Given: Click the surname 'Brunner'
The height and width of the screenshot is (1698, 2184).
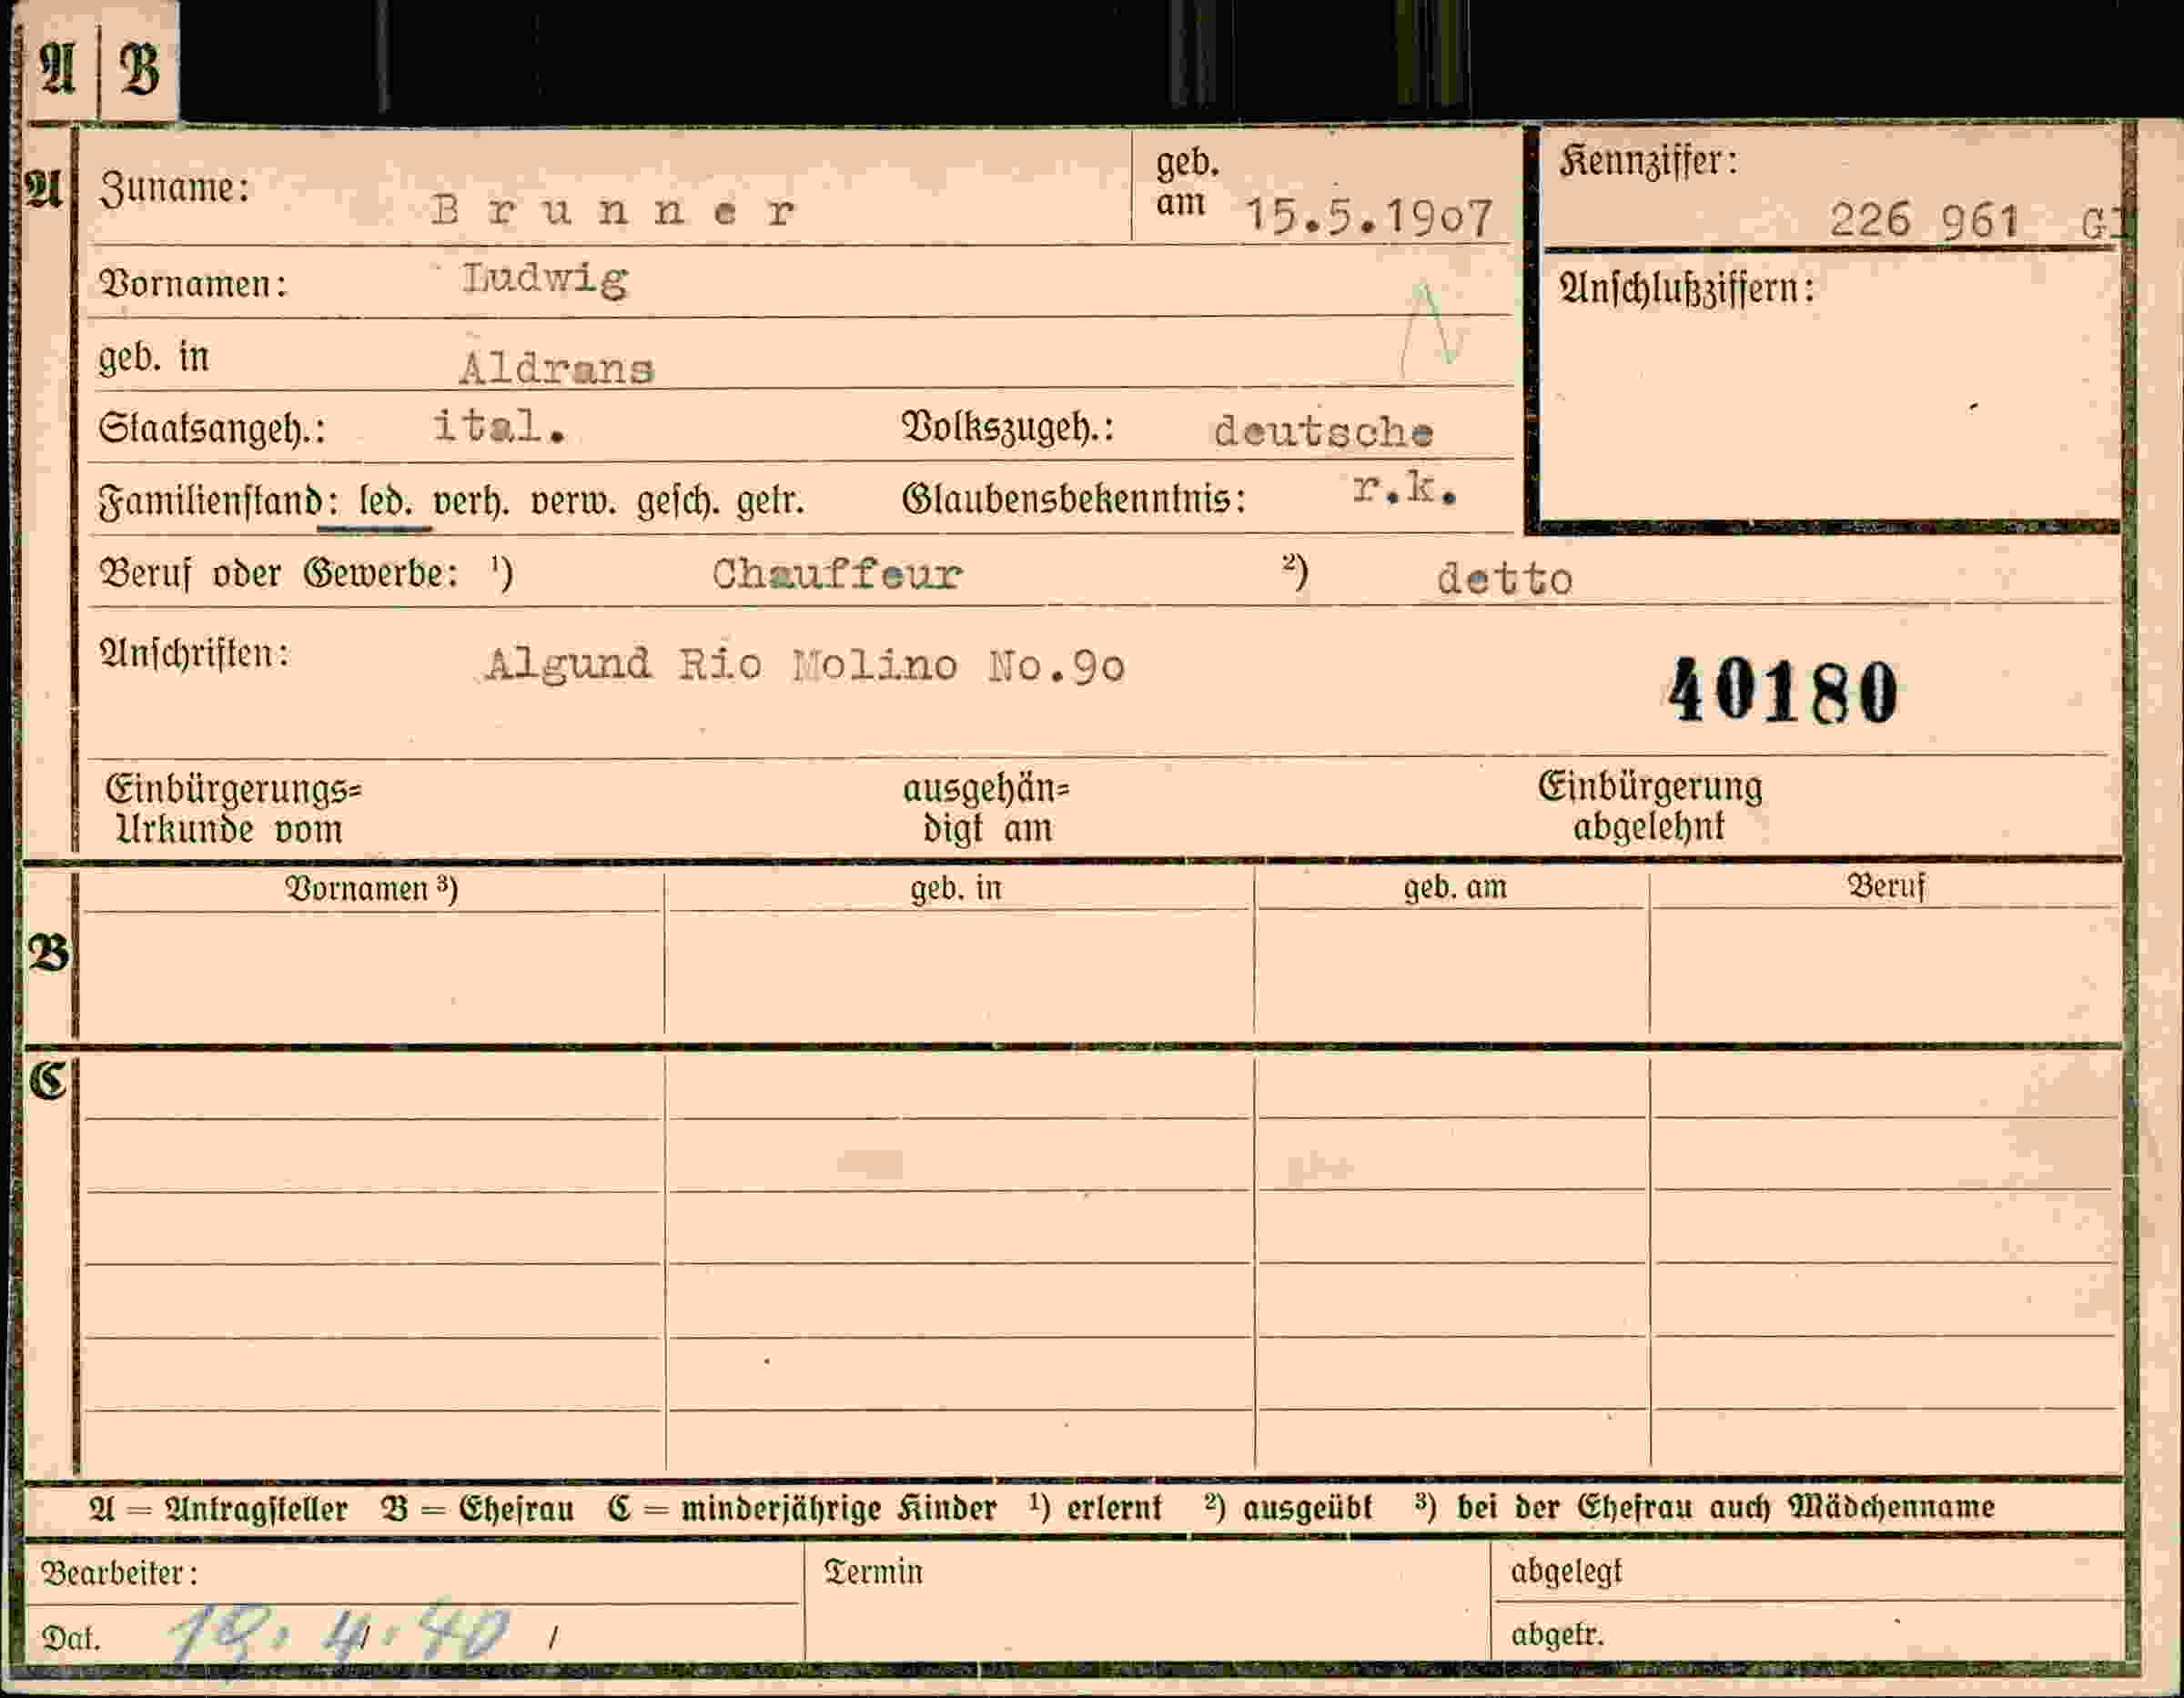Looking at the screenshot, I should click(x=614, y=211).
